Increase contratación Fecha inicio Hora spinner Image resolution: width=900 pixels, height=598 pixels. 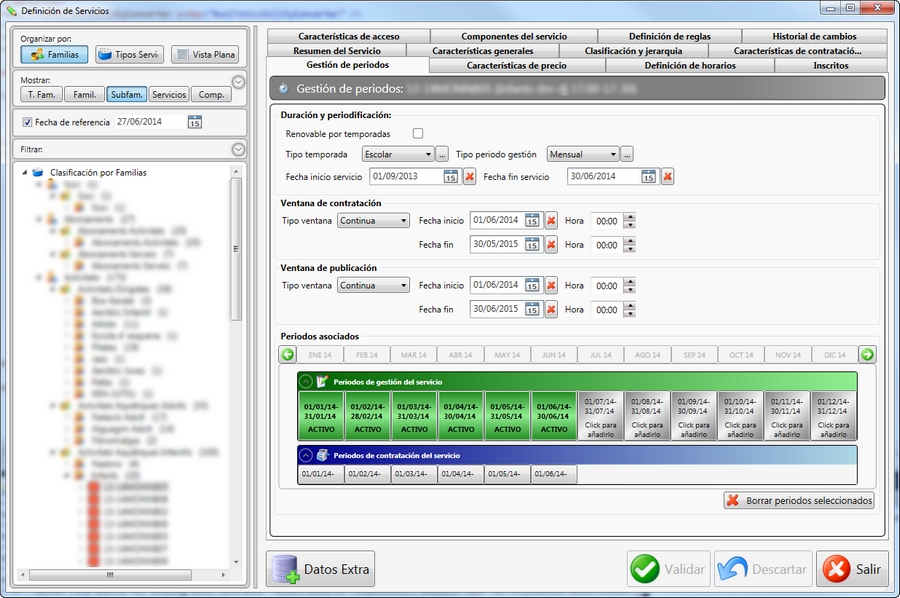point(630,217)
